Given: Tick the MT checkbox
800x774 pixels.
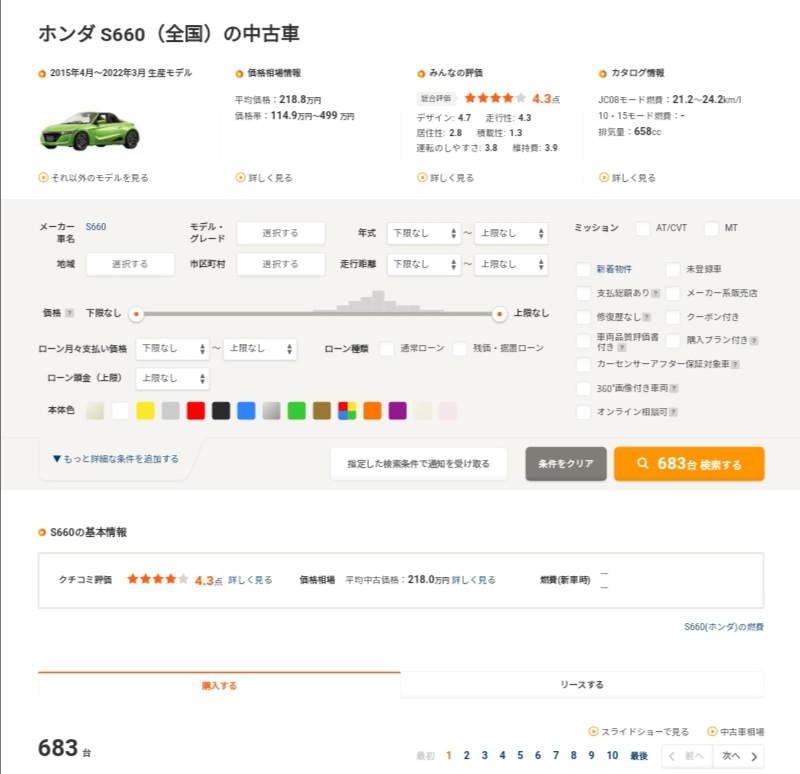Looking at the screenshot, I should point(711,228).
